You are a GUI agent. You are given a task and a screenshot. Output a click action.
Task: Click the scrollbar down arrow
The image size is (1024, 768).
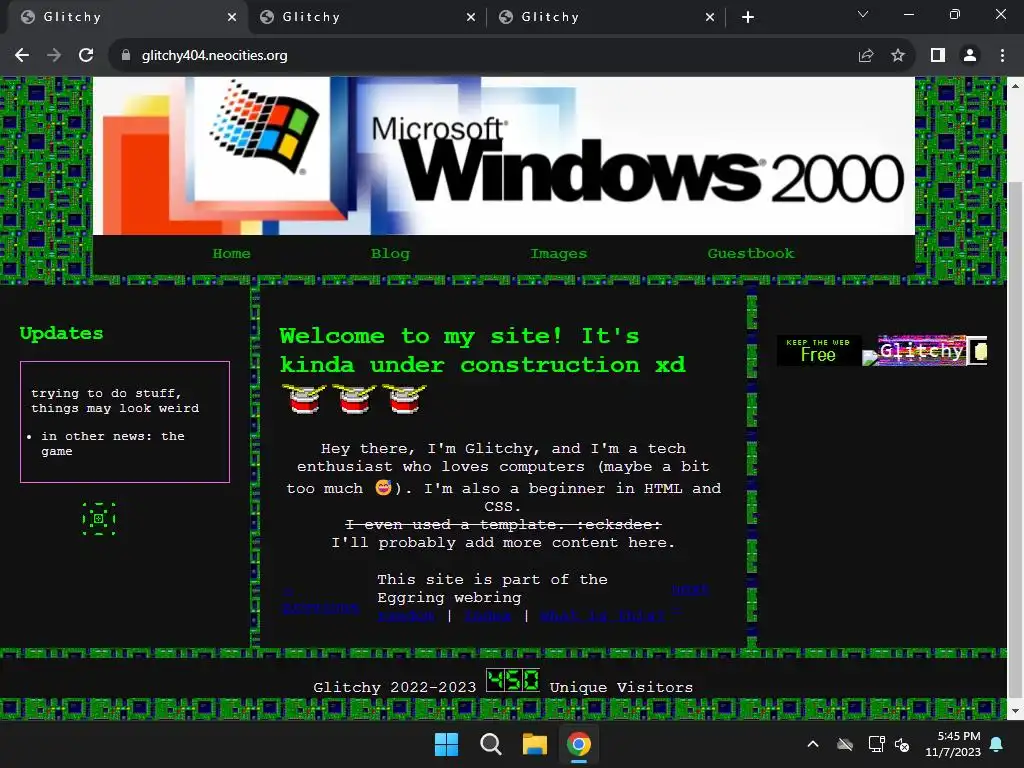pyautogui.click(x=1016, y=711)
